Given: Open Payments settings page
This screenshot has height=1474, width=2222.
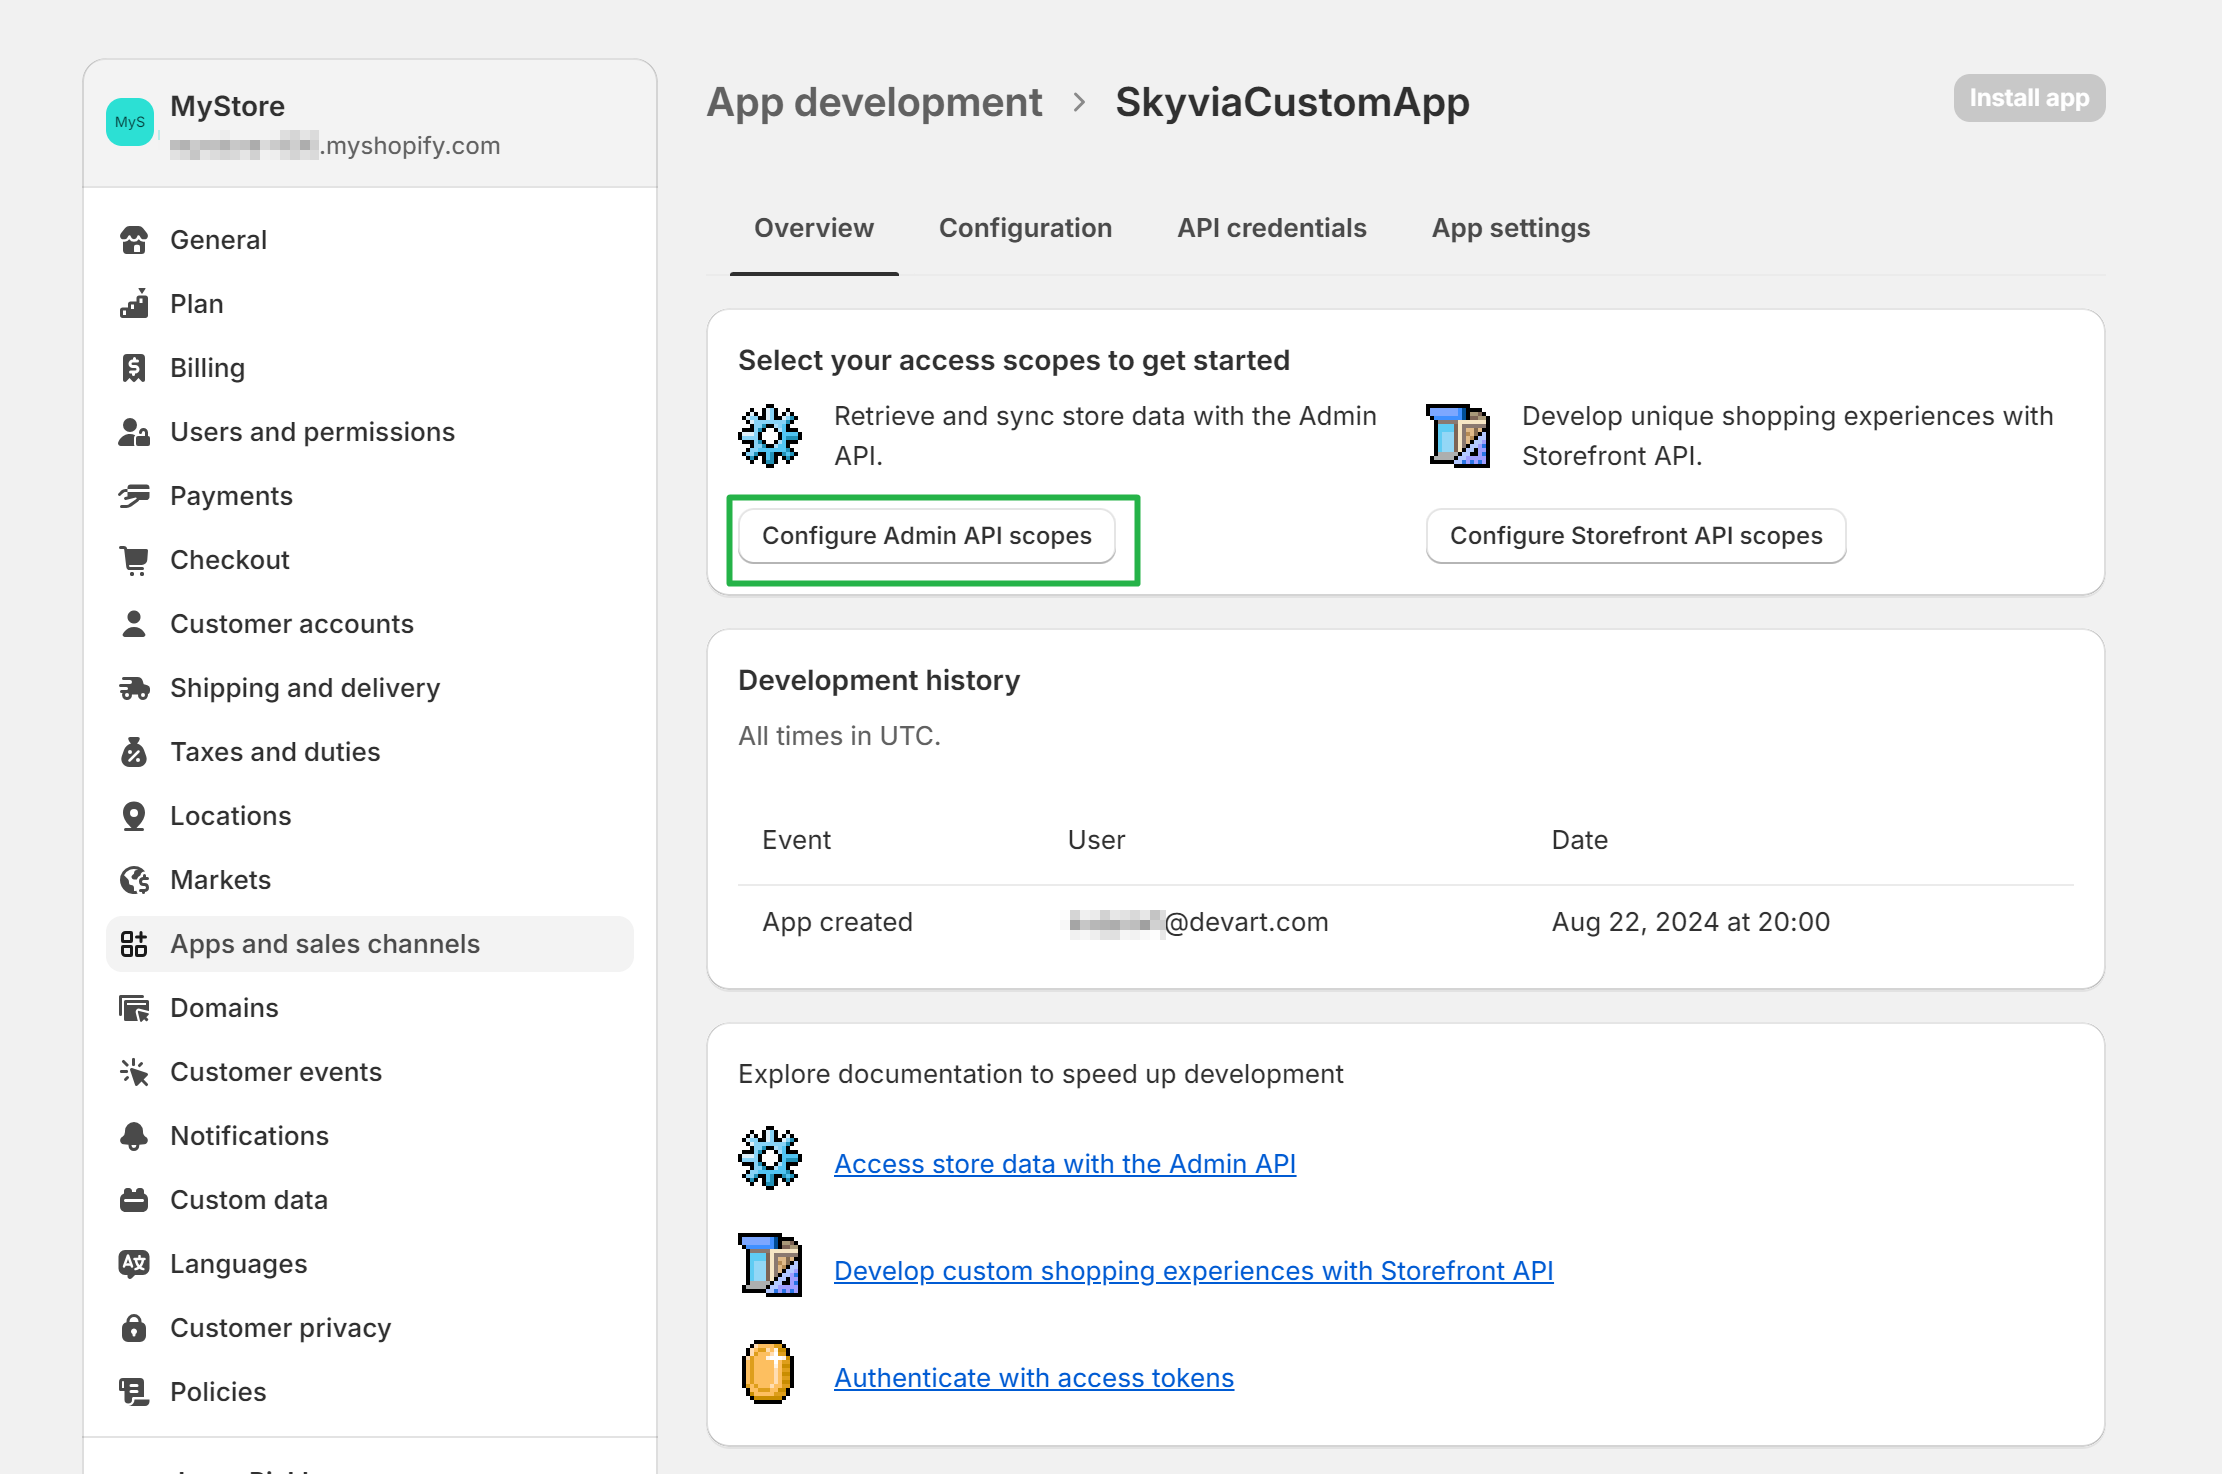Looking at the screenshot, I should tap(370, 496).
